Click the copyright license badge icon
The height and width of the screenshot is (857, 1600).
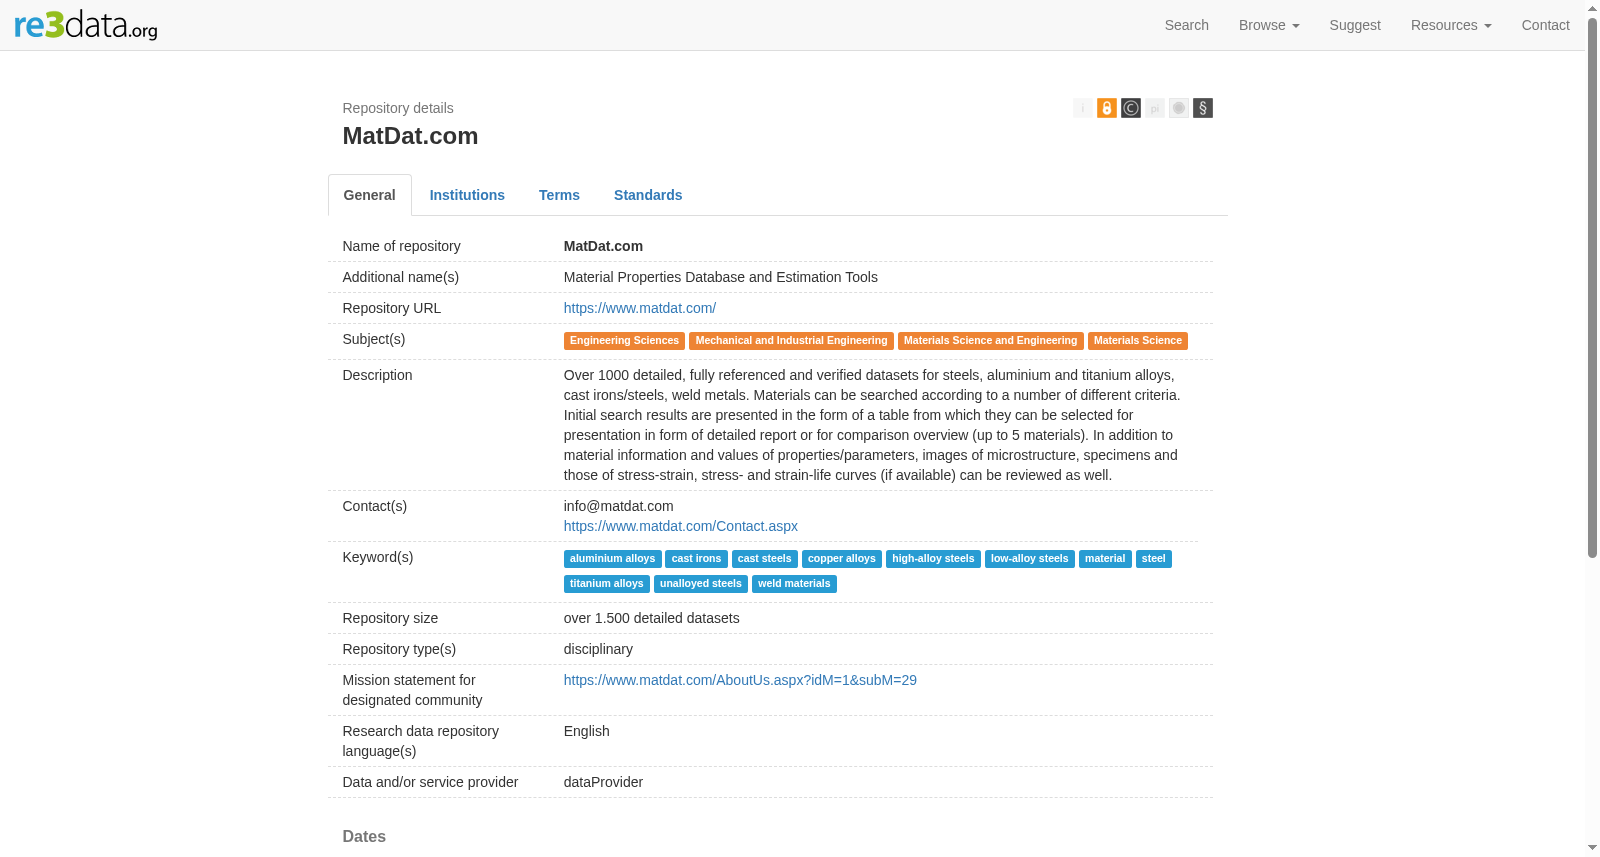1131,108
